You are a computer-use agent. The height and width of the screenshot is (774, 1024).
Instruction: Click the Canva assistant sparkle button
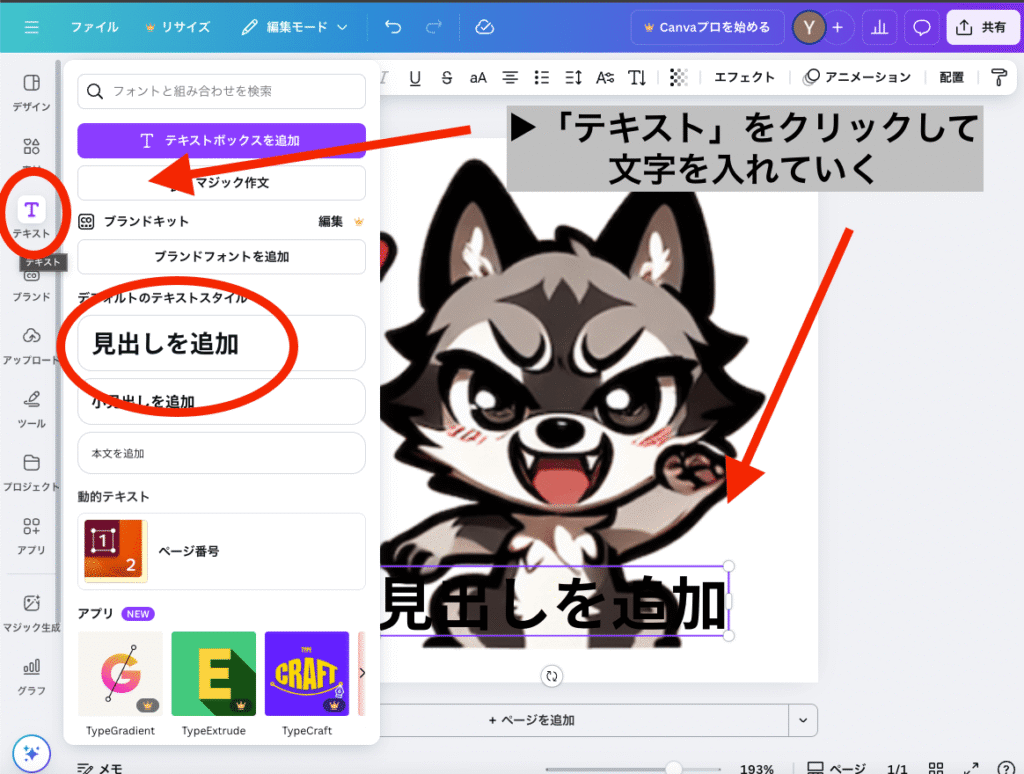tap(31, 753)
